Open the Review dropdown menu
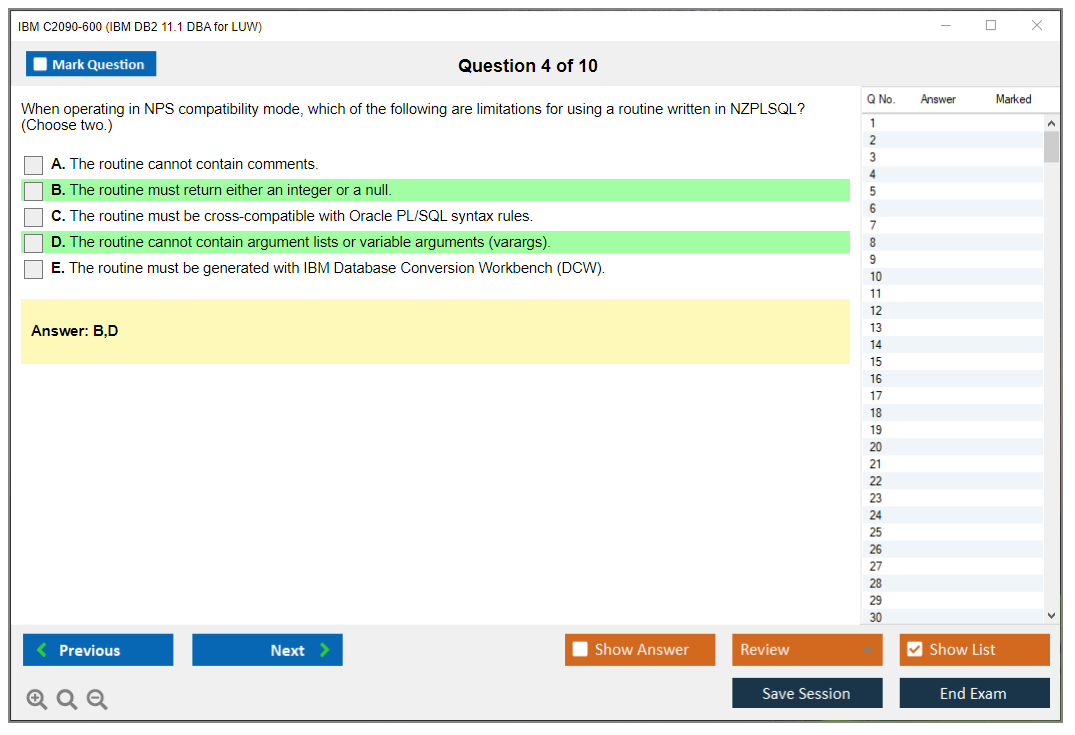 coord(806,650)
